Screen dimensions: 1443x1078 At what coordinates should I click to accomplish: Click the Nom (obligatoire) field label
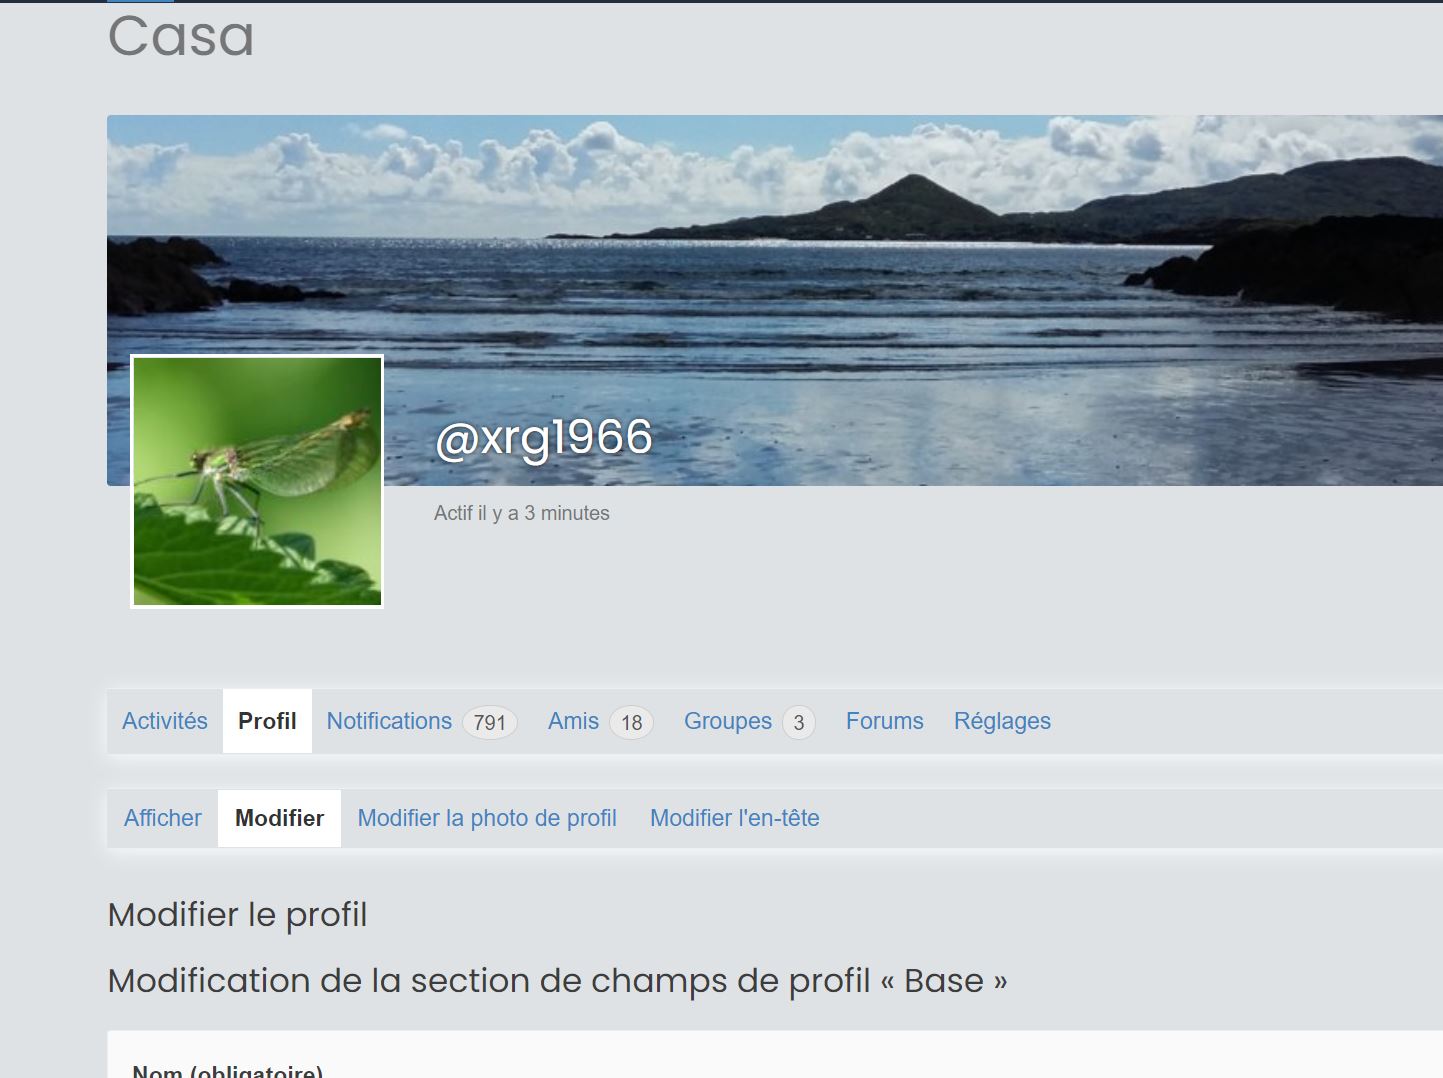[x=228, y=1070]
